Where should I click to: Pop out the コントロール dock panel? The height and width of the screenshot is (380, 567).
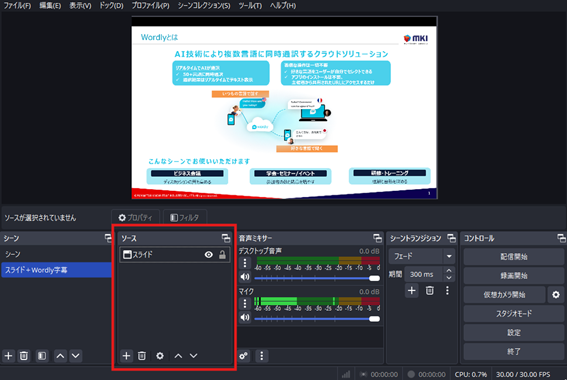tap(561, 238)
